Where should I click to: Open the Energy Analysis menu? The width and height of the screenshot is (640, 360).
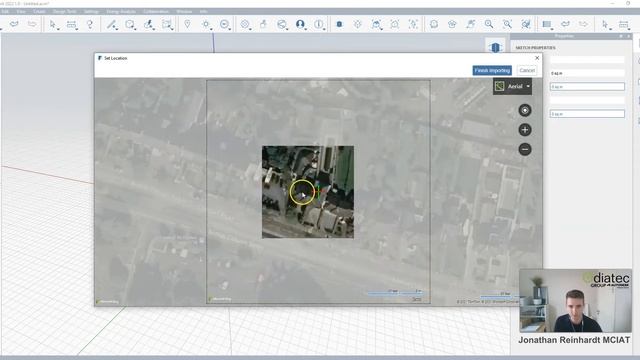[121, 11]
